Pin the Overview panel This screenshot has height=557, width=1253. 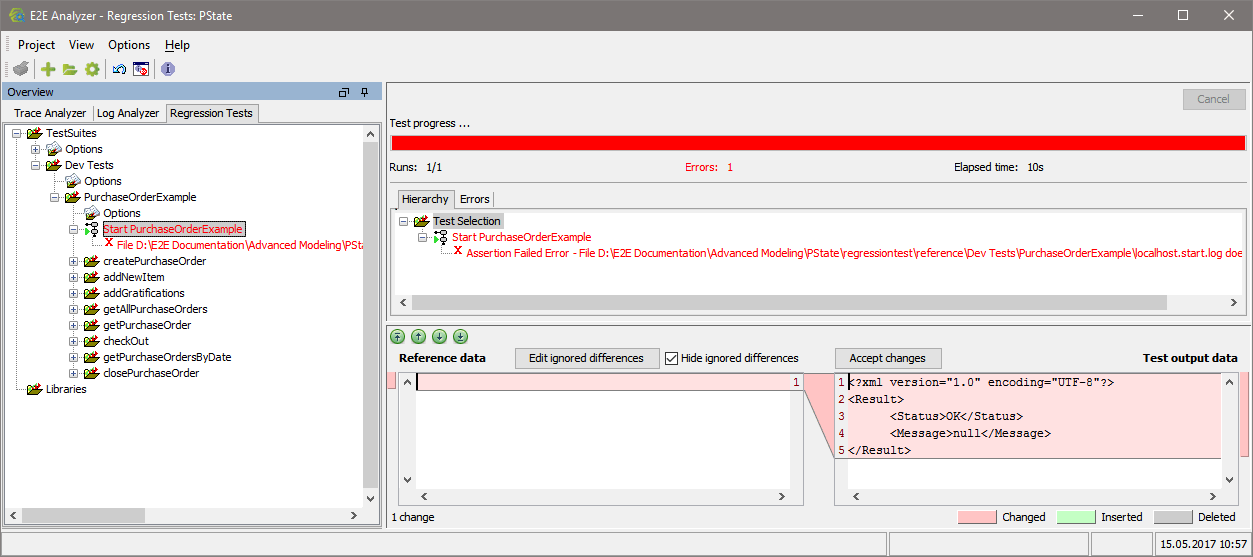(365, 92)
